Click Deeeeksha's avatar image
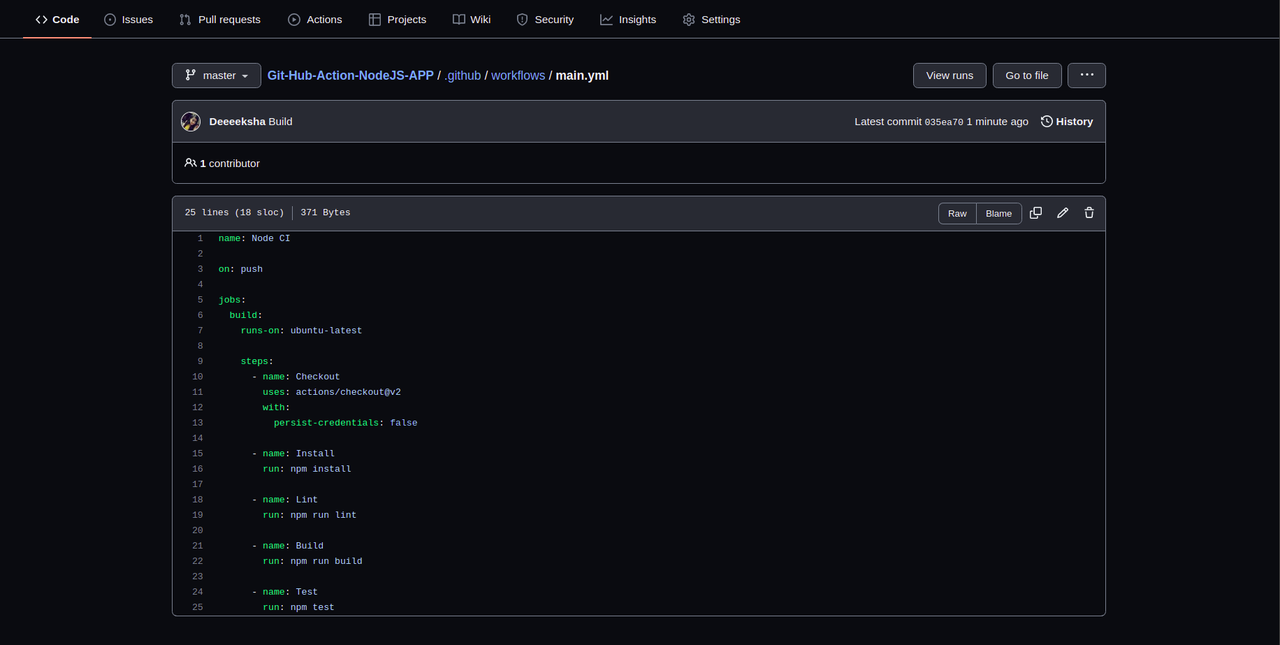Viewport: 1280px width, 645px height. (191, 122)
